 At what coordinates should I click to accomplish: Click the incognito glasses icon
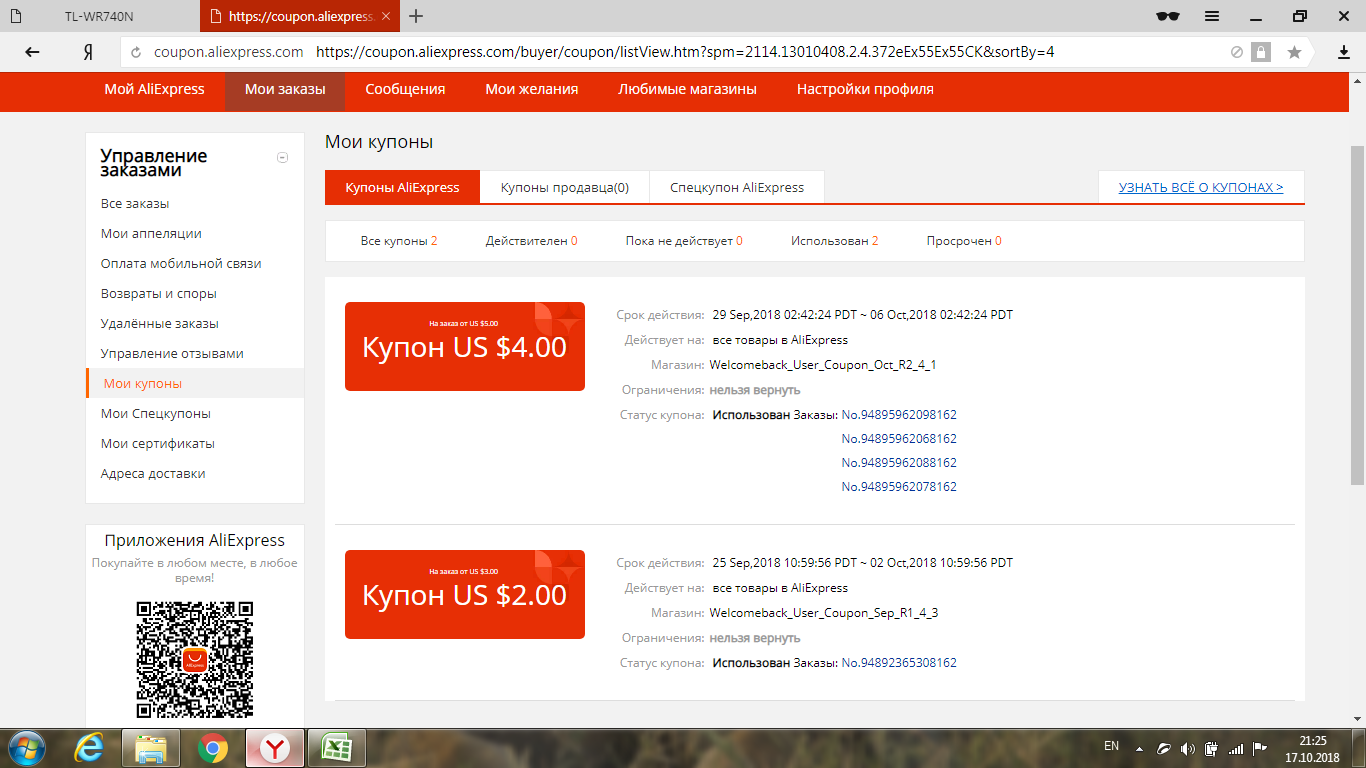coord(1167,16)
